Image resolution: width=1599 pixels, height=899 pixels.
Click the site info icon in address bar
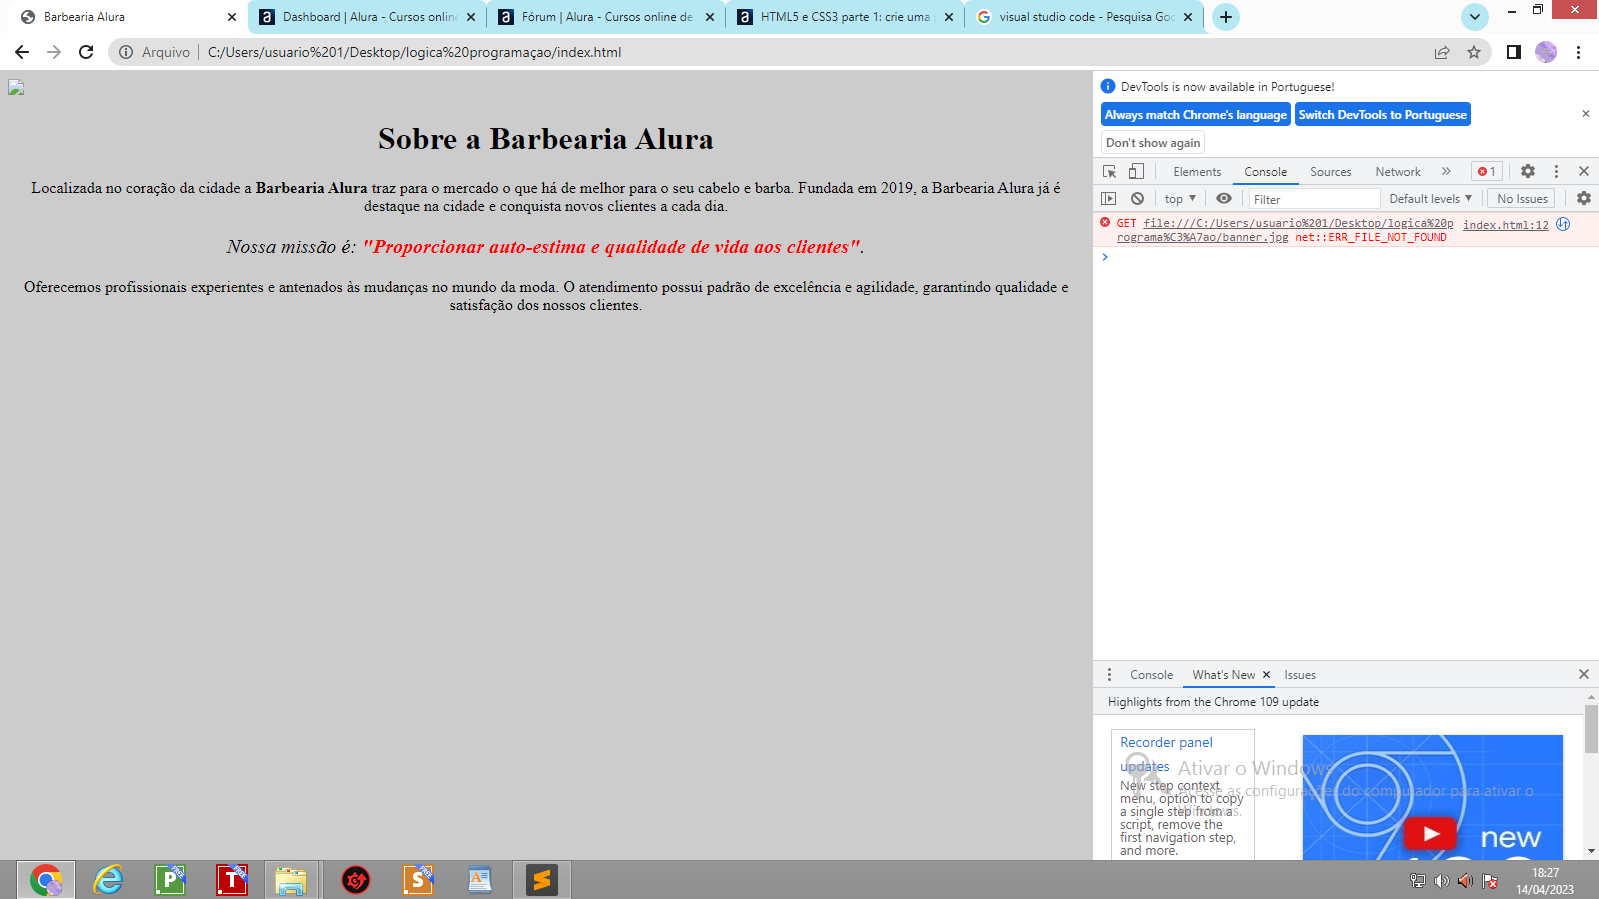point(126,52)
